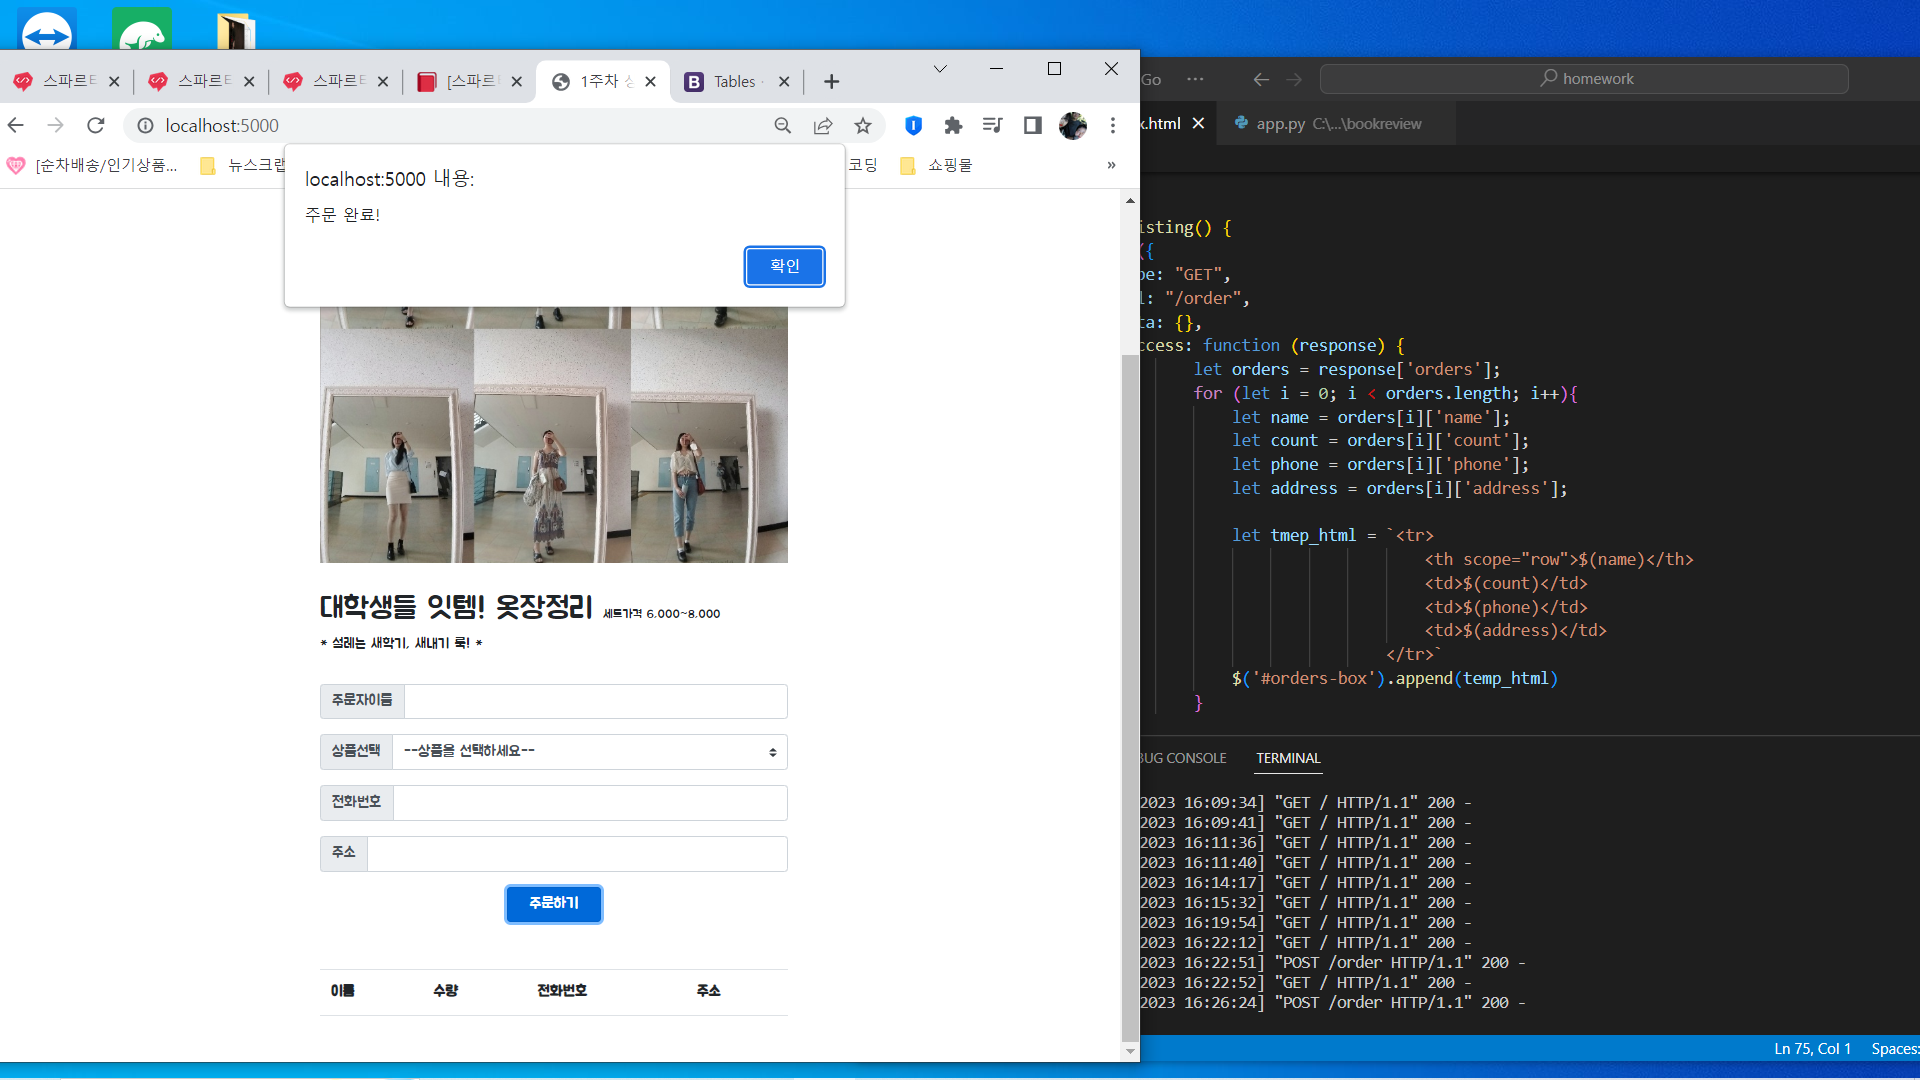
Task: Go back in Chrome browser
Action: 16,125
